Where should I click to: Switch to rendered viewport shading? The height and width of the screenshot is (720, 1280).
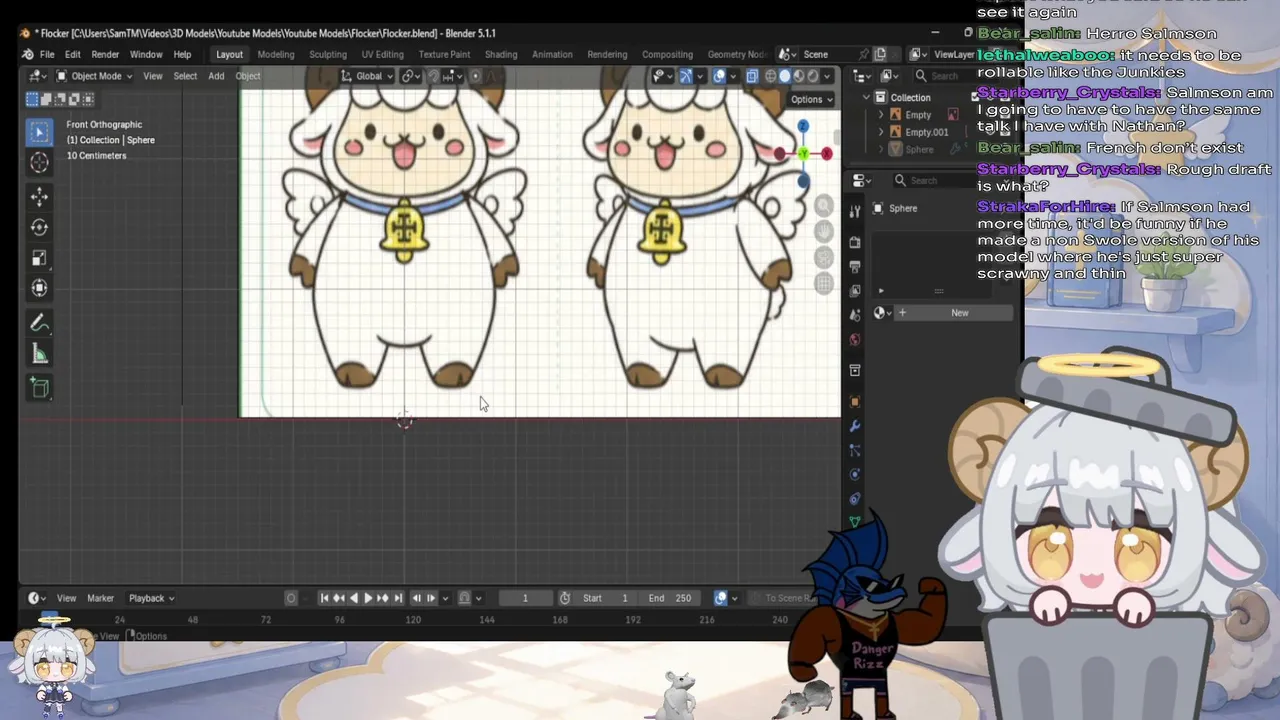coord(813,76)
